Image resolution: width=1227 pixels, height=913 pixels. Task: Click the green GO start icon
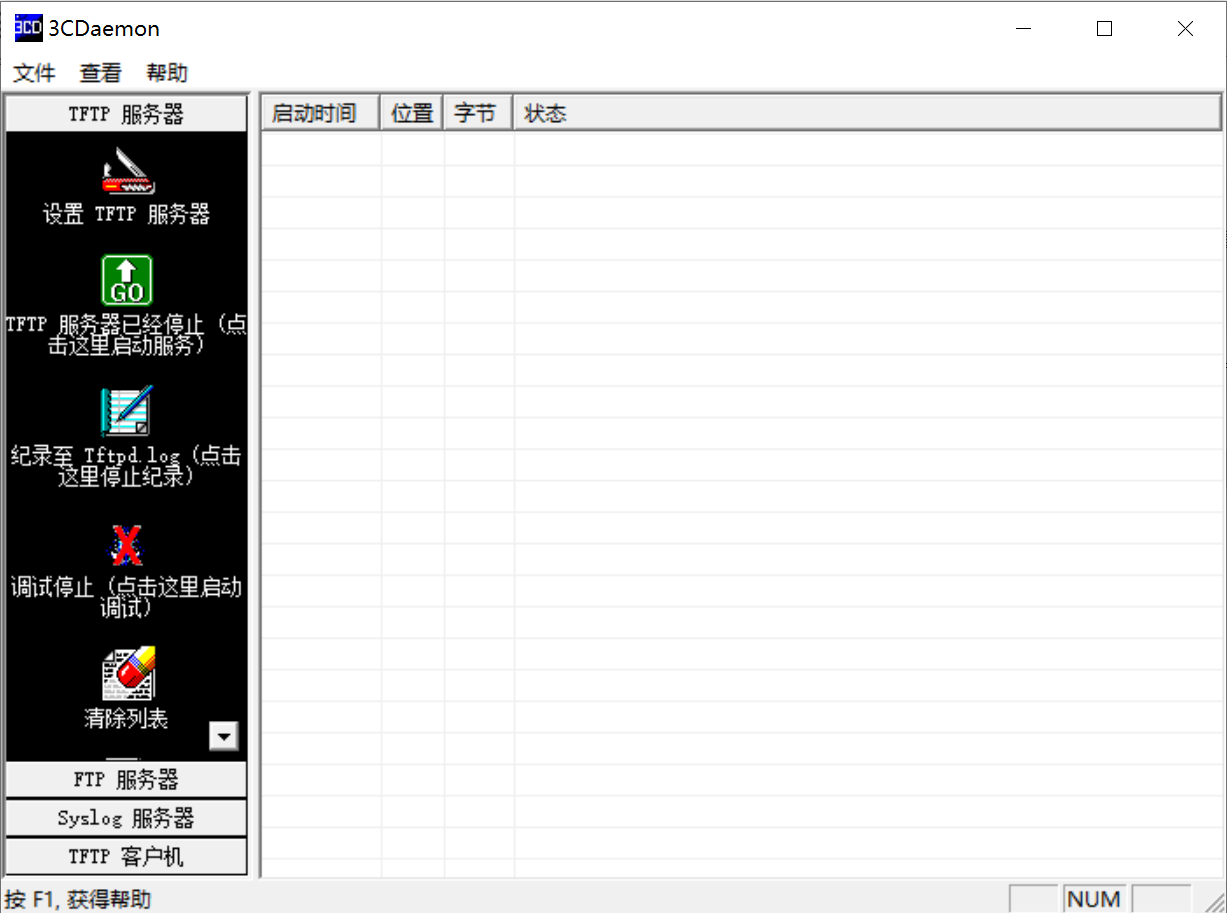coord(127,280)
